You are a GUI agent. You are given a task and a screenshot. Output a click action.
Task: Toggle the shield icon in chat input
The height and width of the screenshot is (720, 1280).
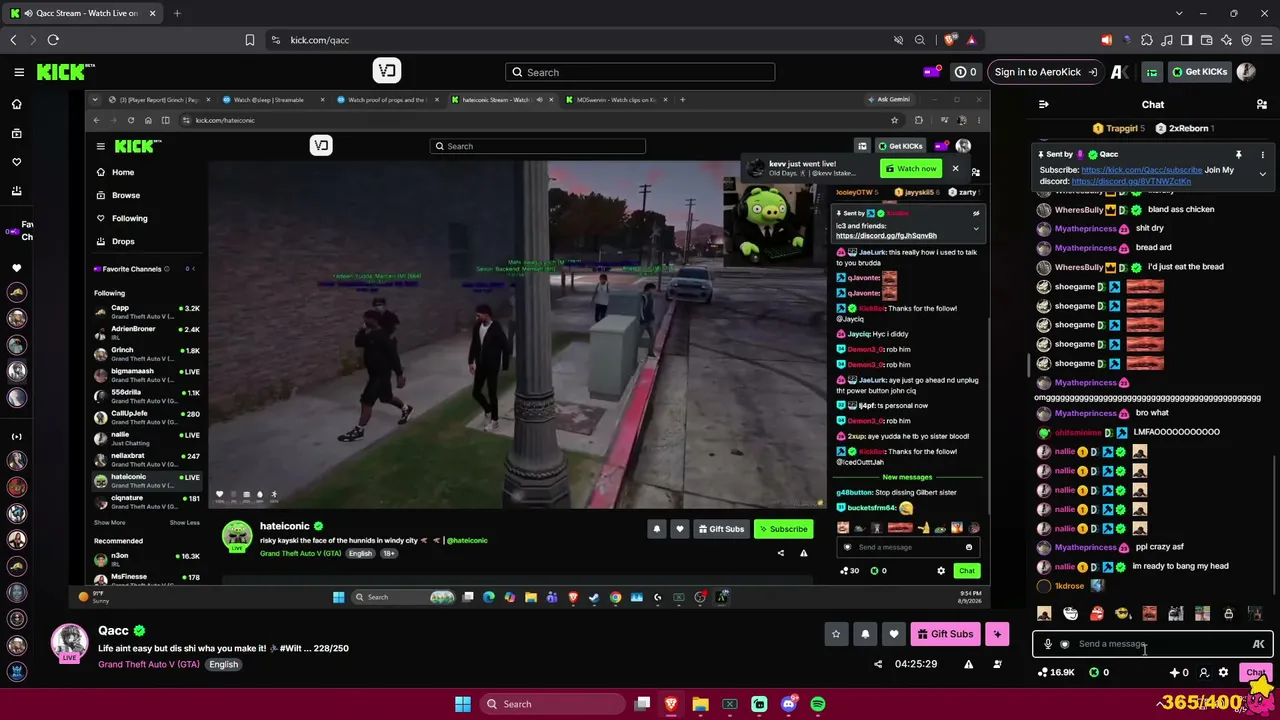click(x=1064, y=644)
